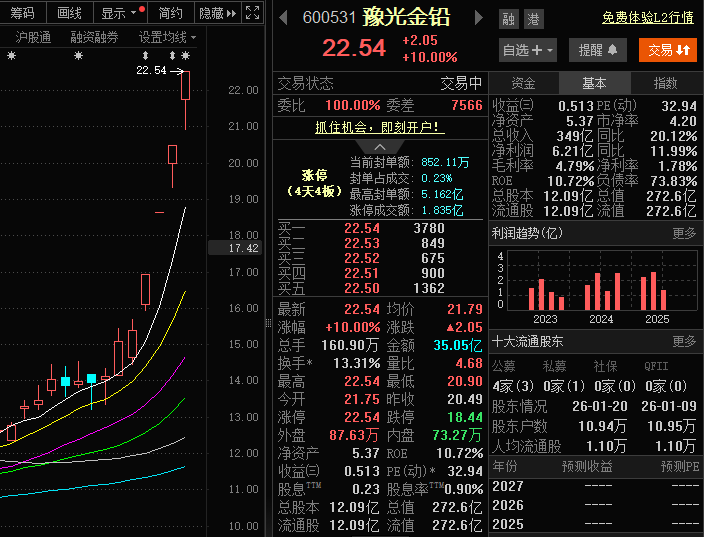This screenshot has height=537, width=704.
Task: Switch to 简约 view mode
Action: [170, 13]
